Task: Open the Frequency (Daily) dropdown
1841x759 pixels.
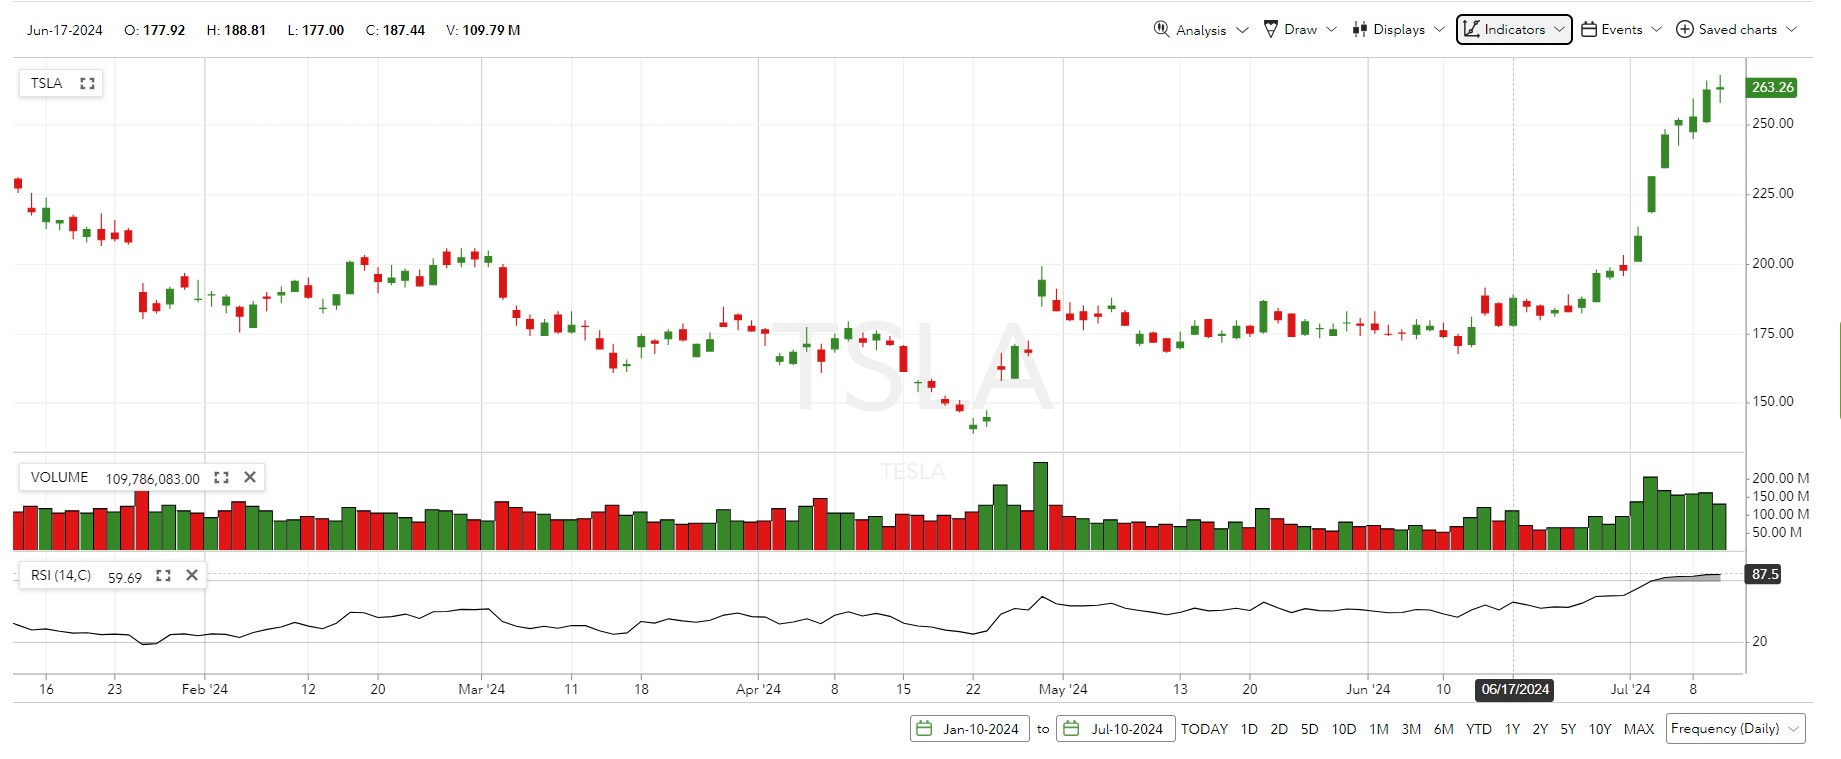Action: tap(1735, 728)
